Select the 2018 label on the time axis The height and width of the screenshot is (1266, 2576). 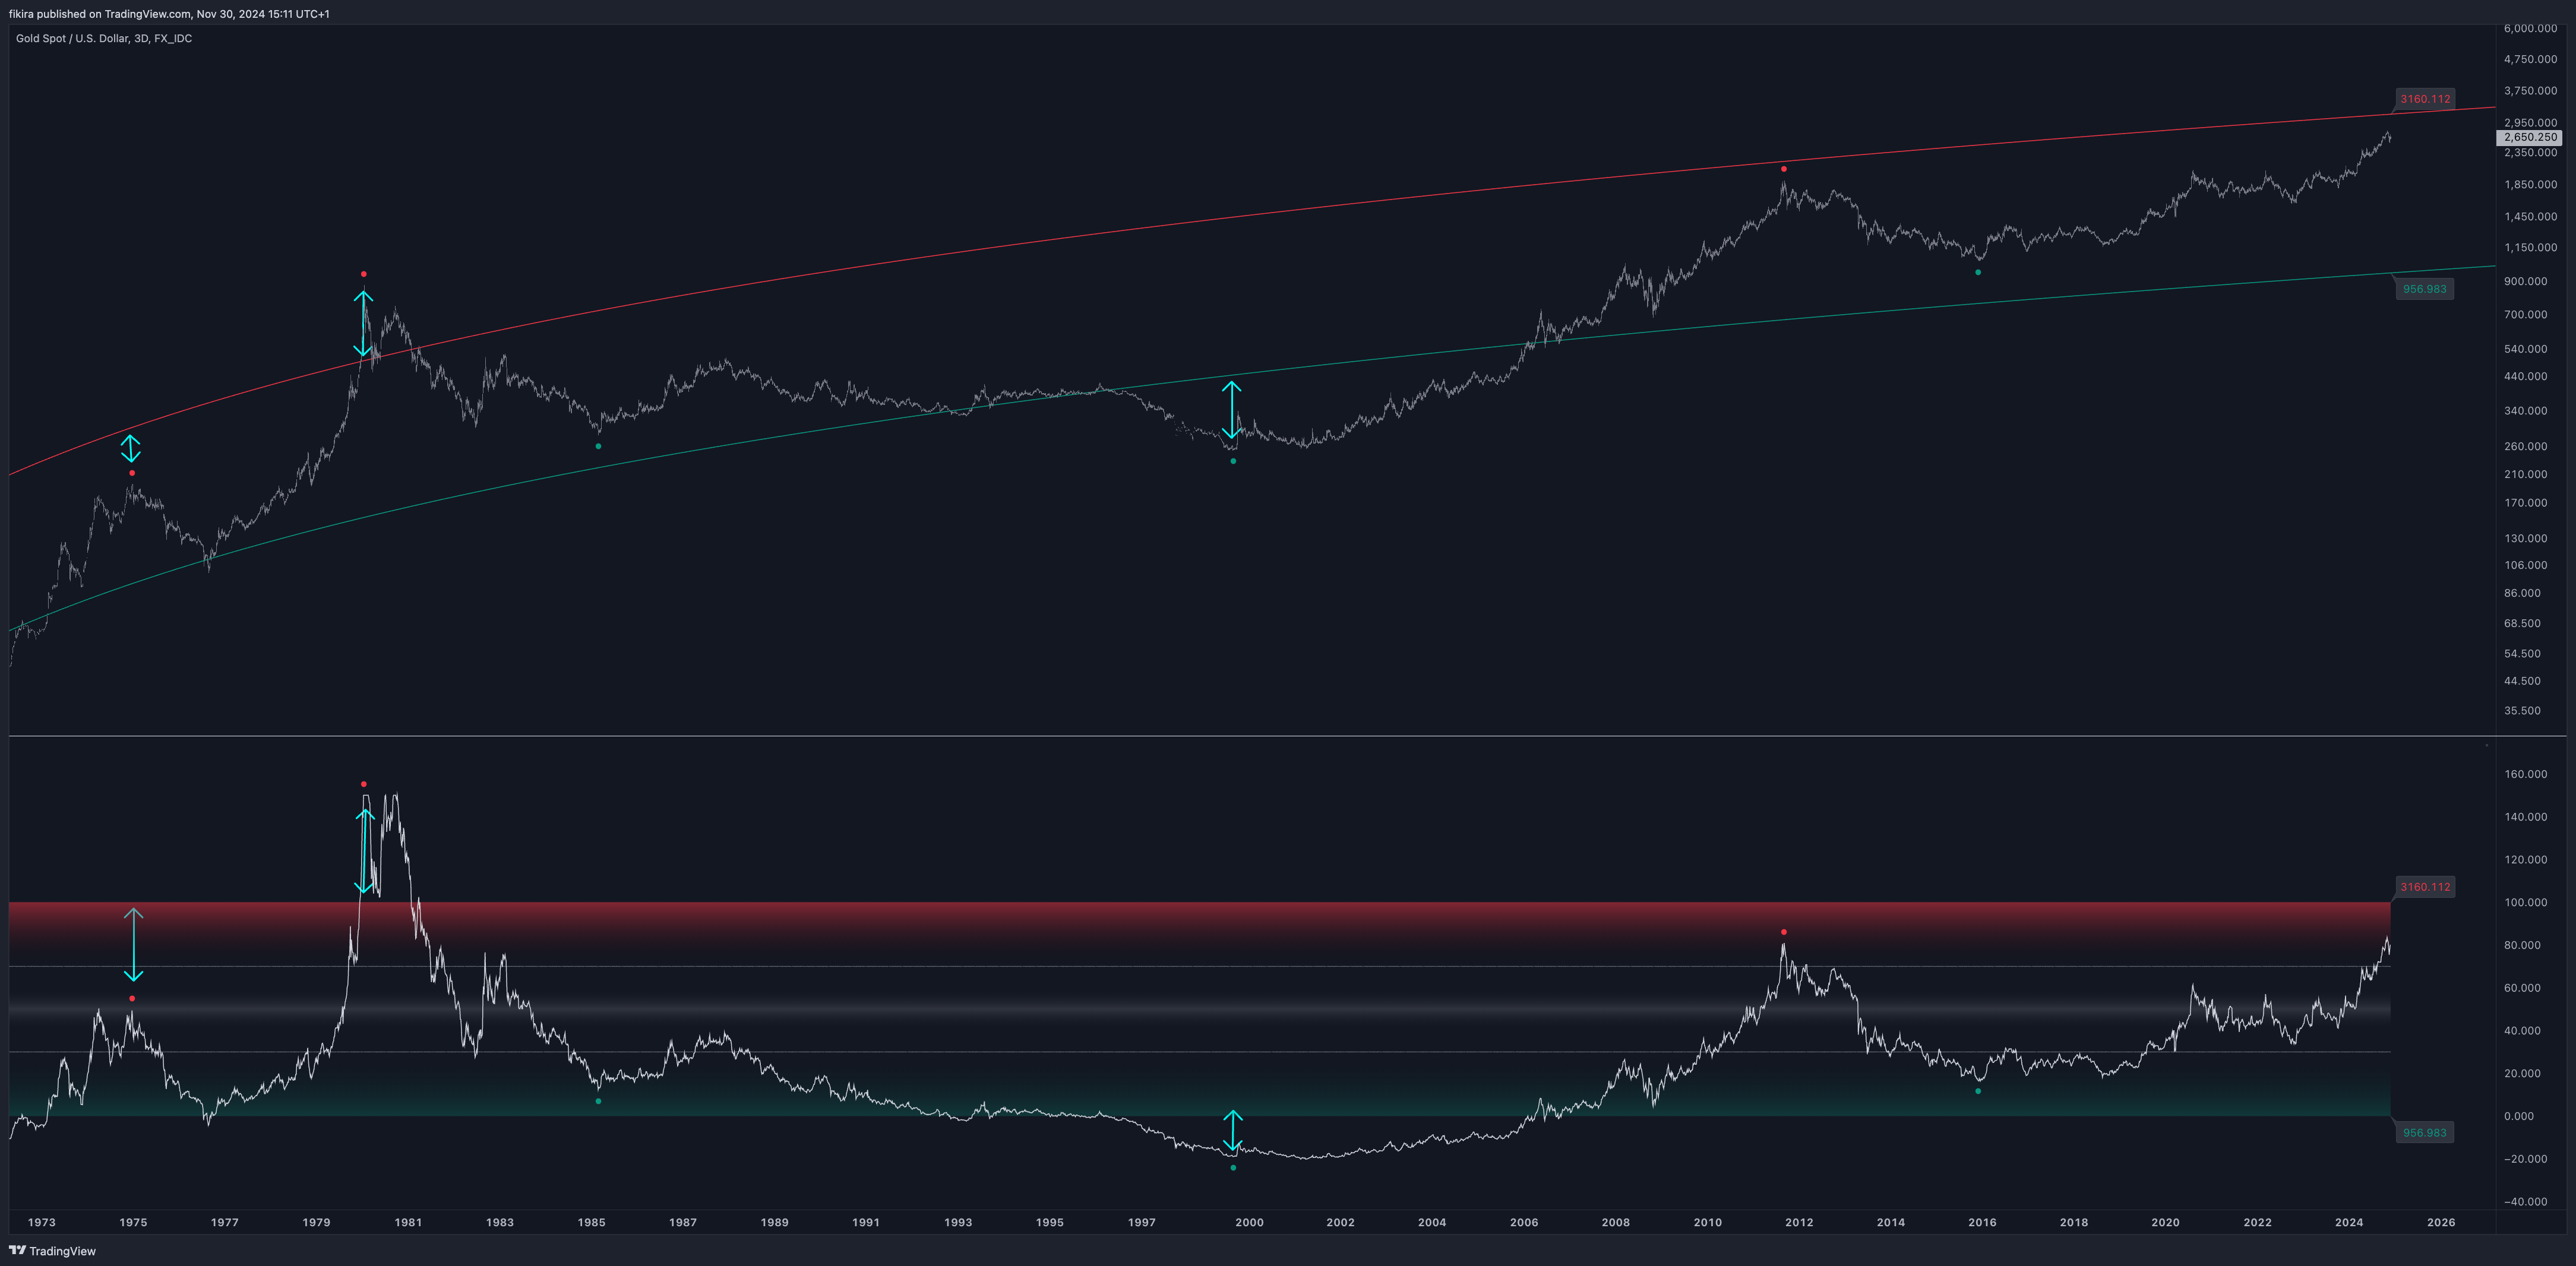click(2074, 1223)
